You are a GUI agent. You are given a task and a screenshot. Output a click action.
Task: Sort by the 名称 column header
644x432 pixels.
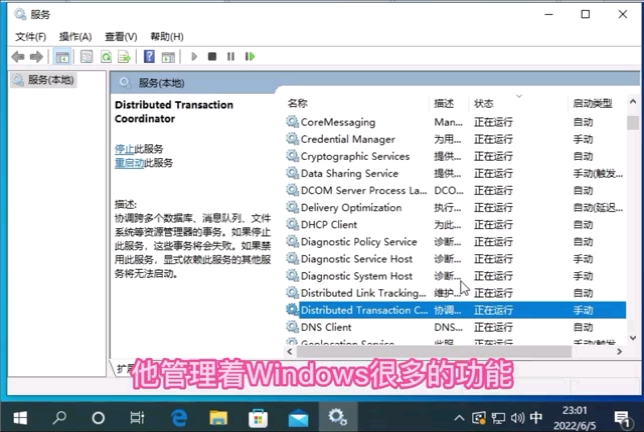pos(297,103)
